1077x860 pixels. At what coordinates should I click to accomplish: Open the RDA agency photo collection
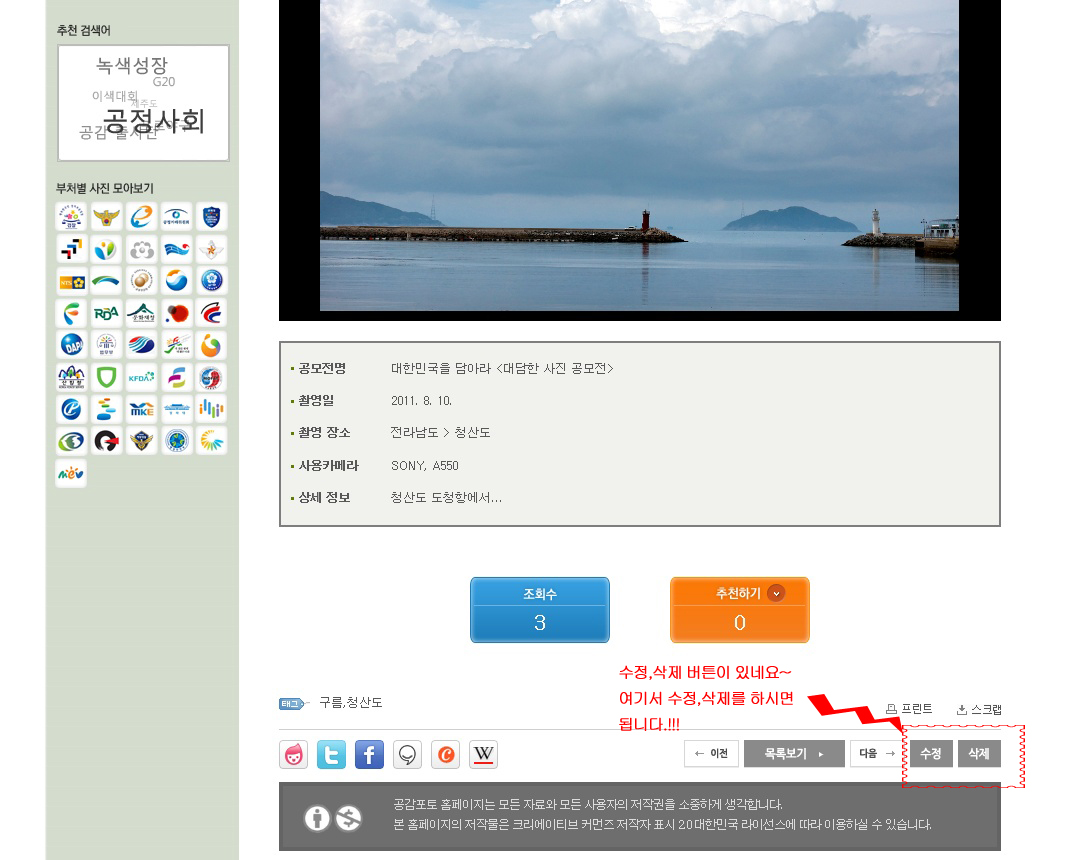pyautogui.click(x=106, y=313)
